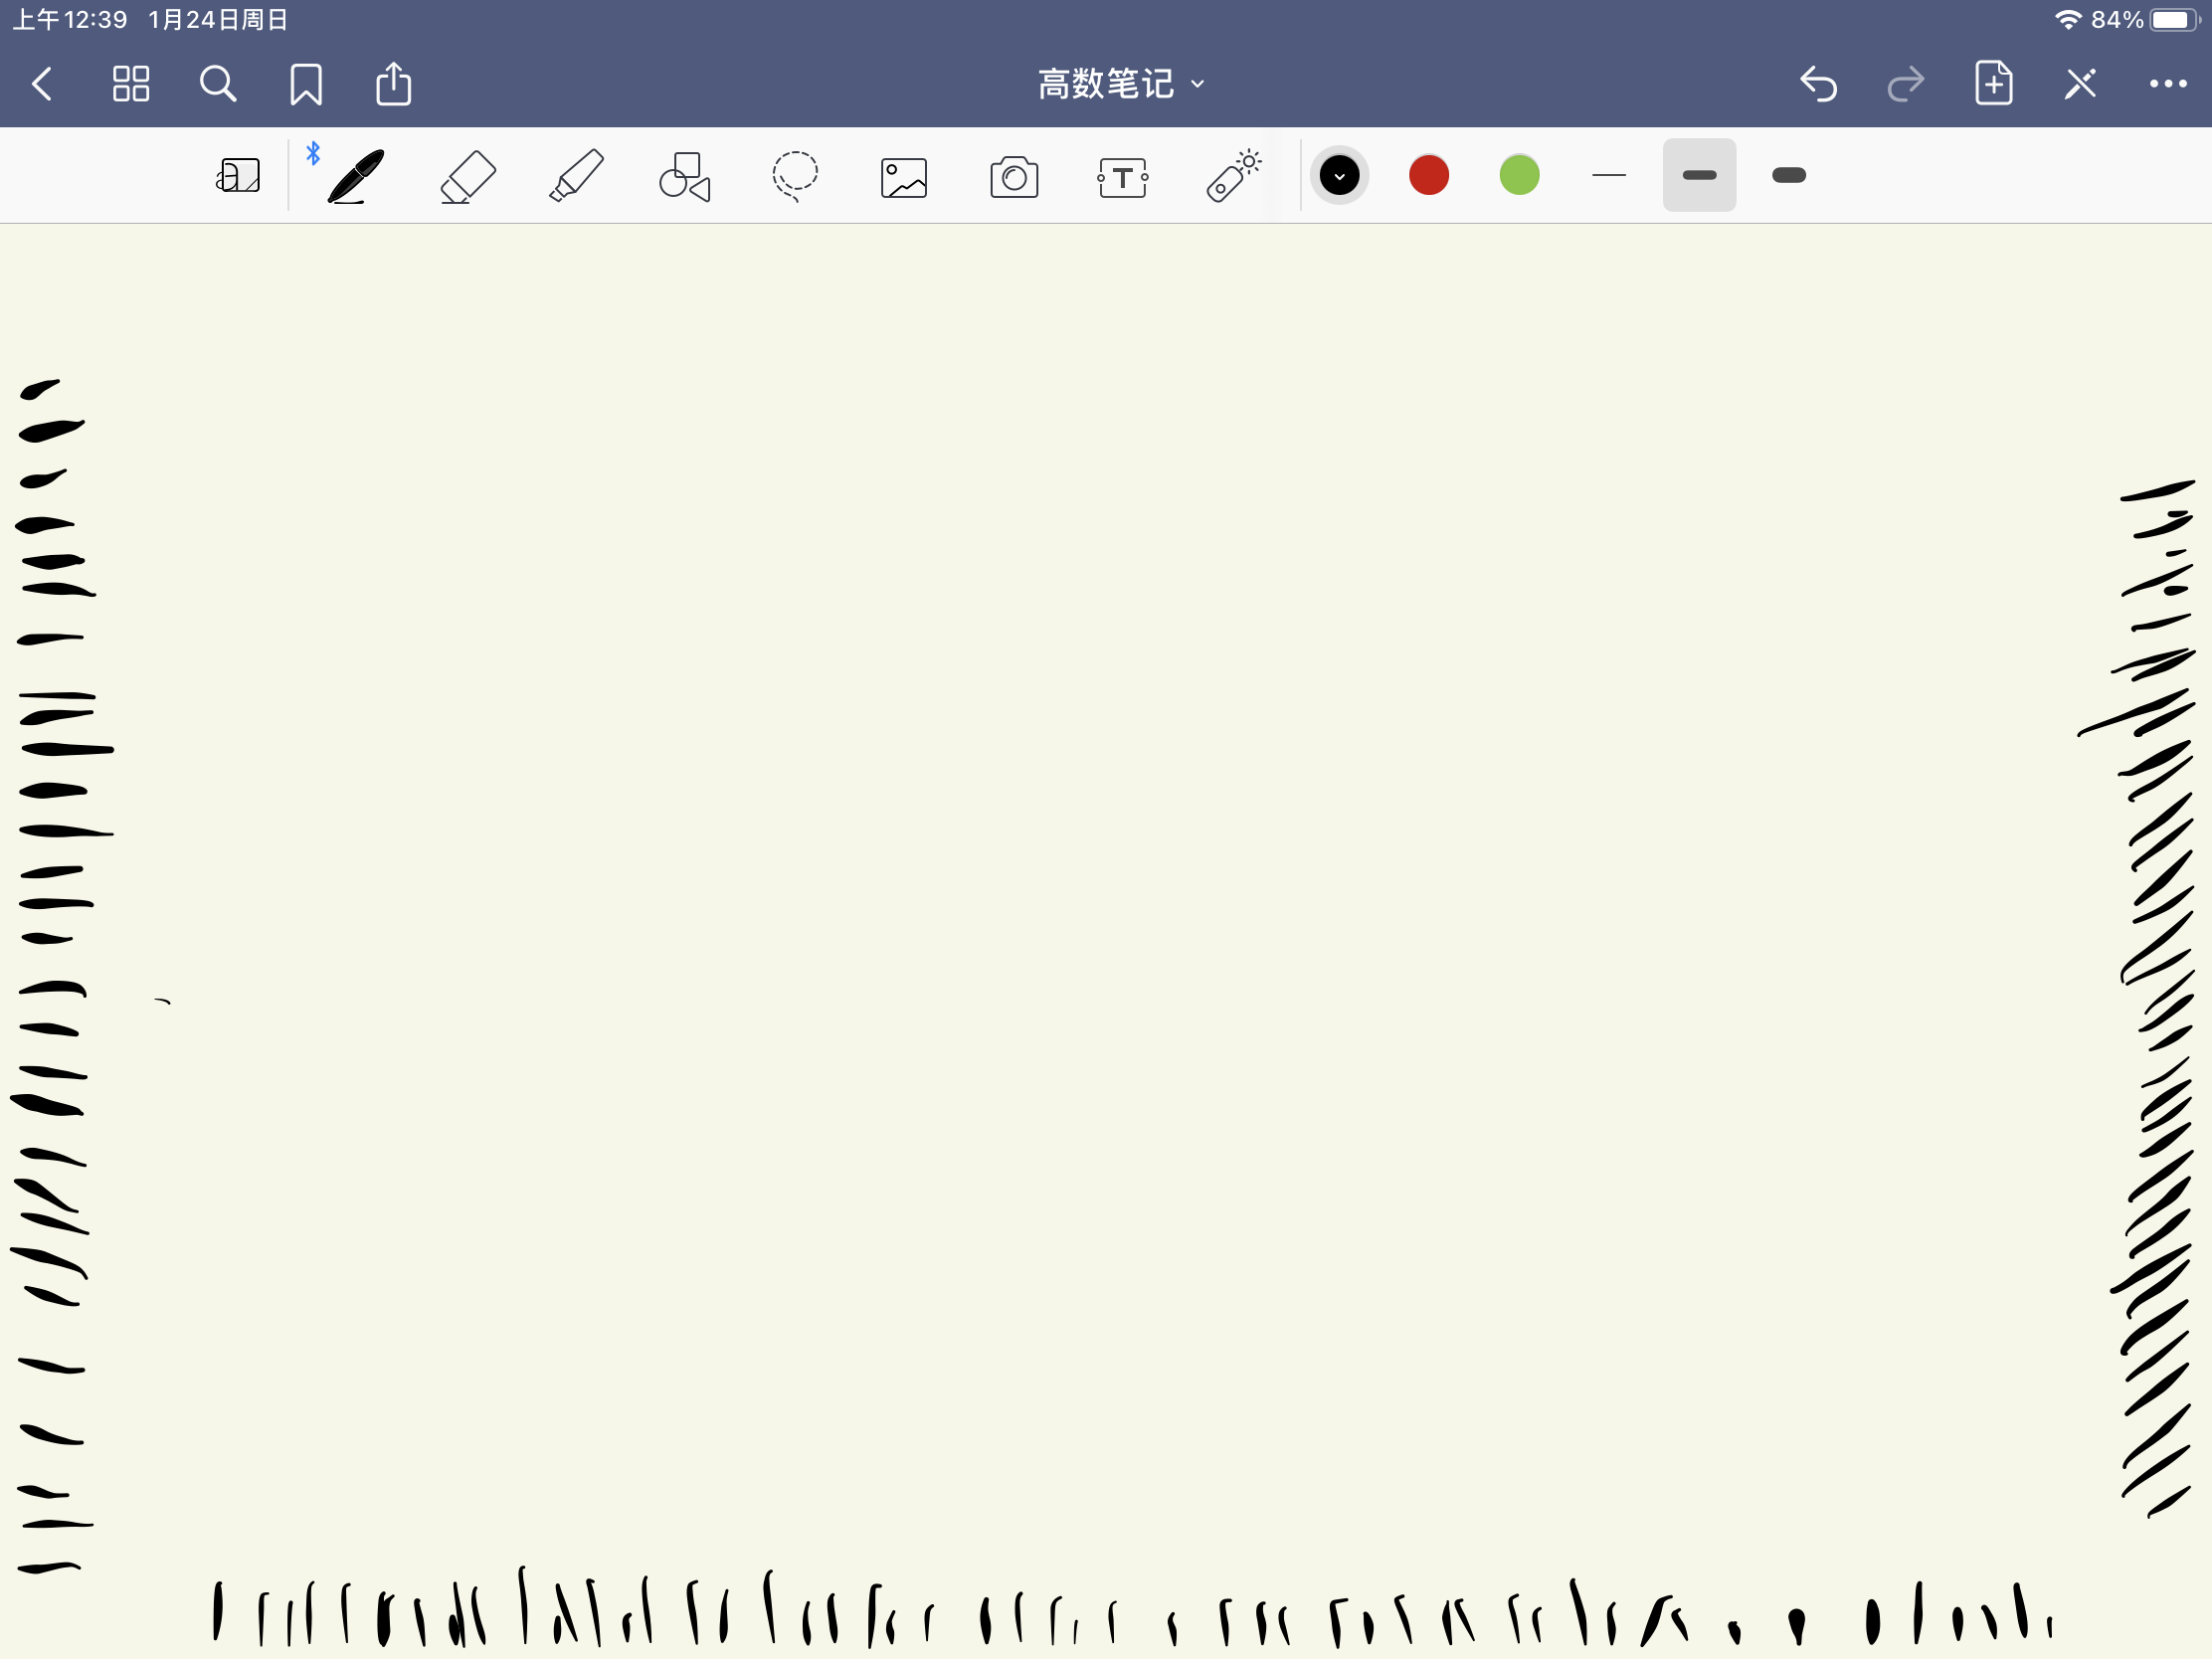The width and height of the screenshot is (2212, 1659).
Task: Expand the 高数笔记 title dropdown
Action: [x=1120, y=84]
